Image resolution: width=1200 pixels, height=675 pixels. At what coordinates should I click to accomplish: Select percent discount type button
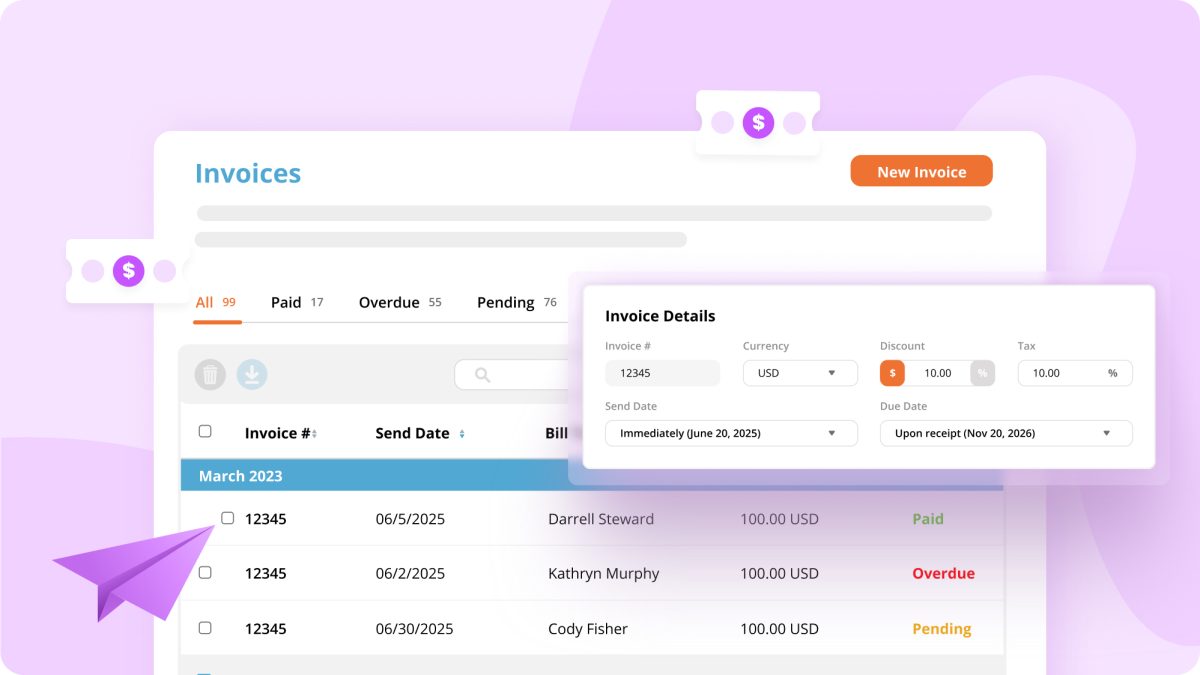982,373
